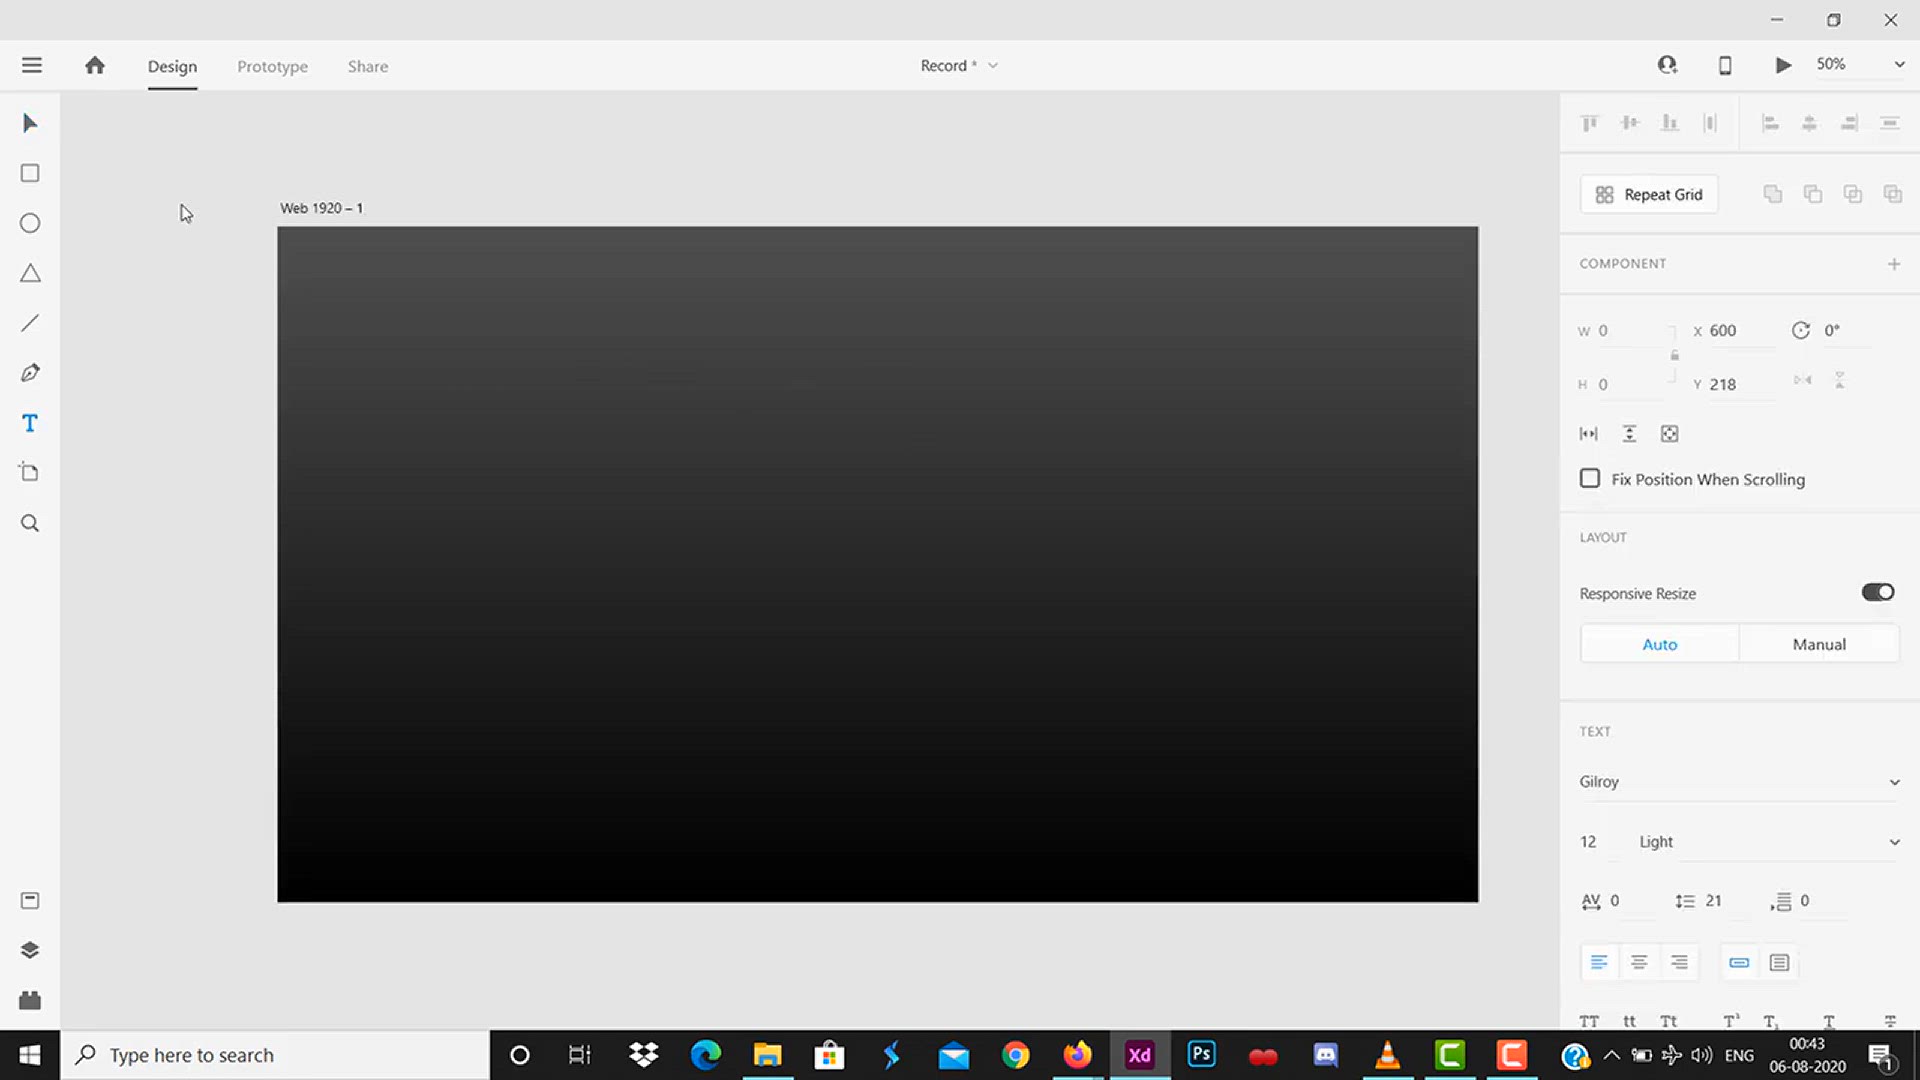Switch responsive resize to Manual
The width and height of the screenshot is (1920, 1080).
point(1819,643)
